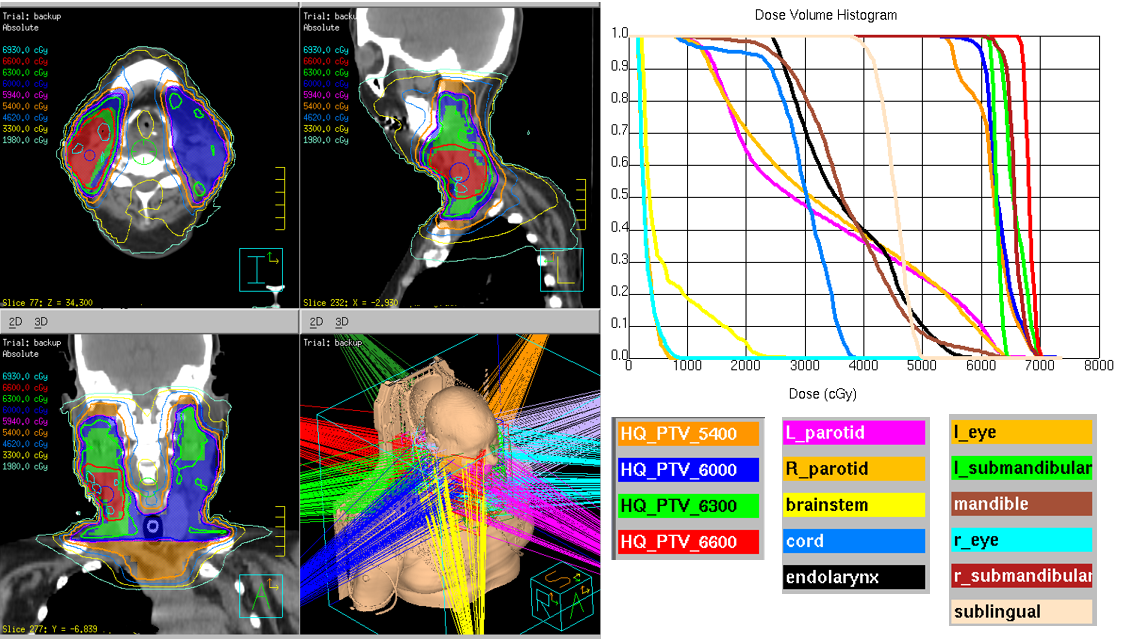Choose the sublingual legend entry
This screenshot has width=1122, height=640.
point(1021,611)
